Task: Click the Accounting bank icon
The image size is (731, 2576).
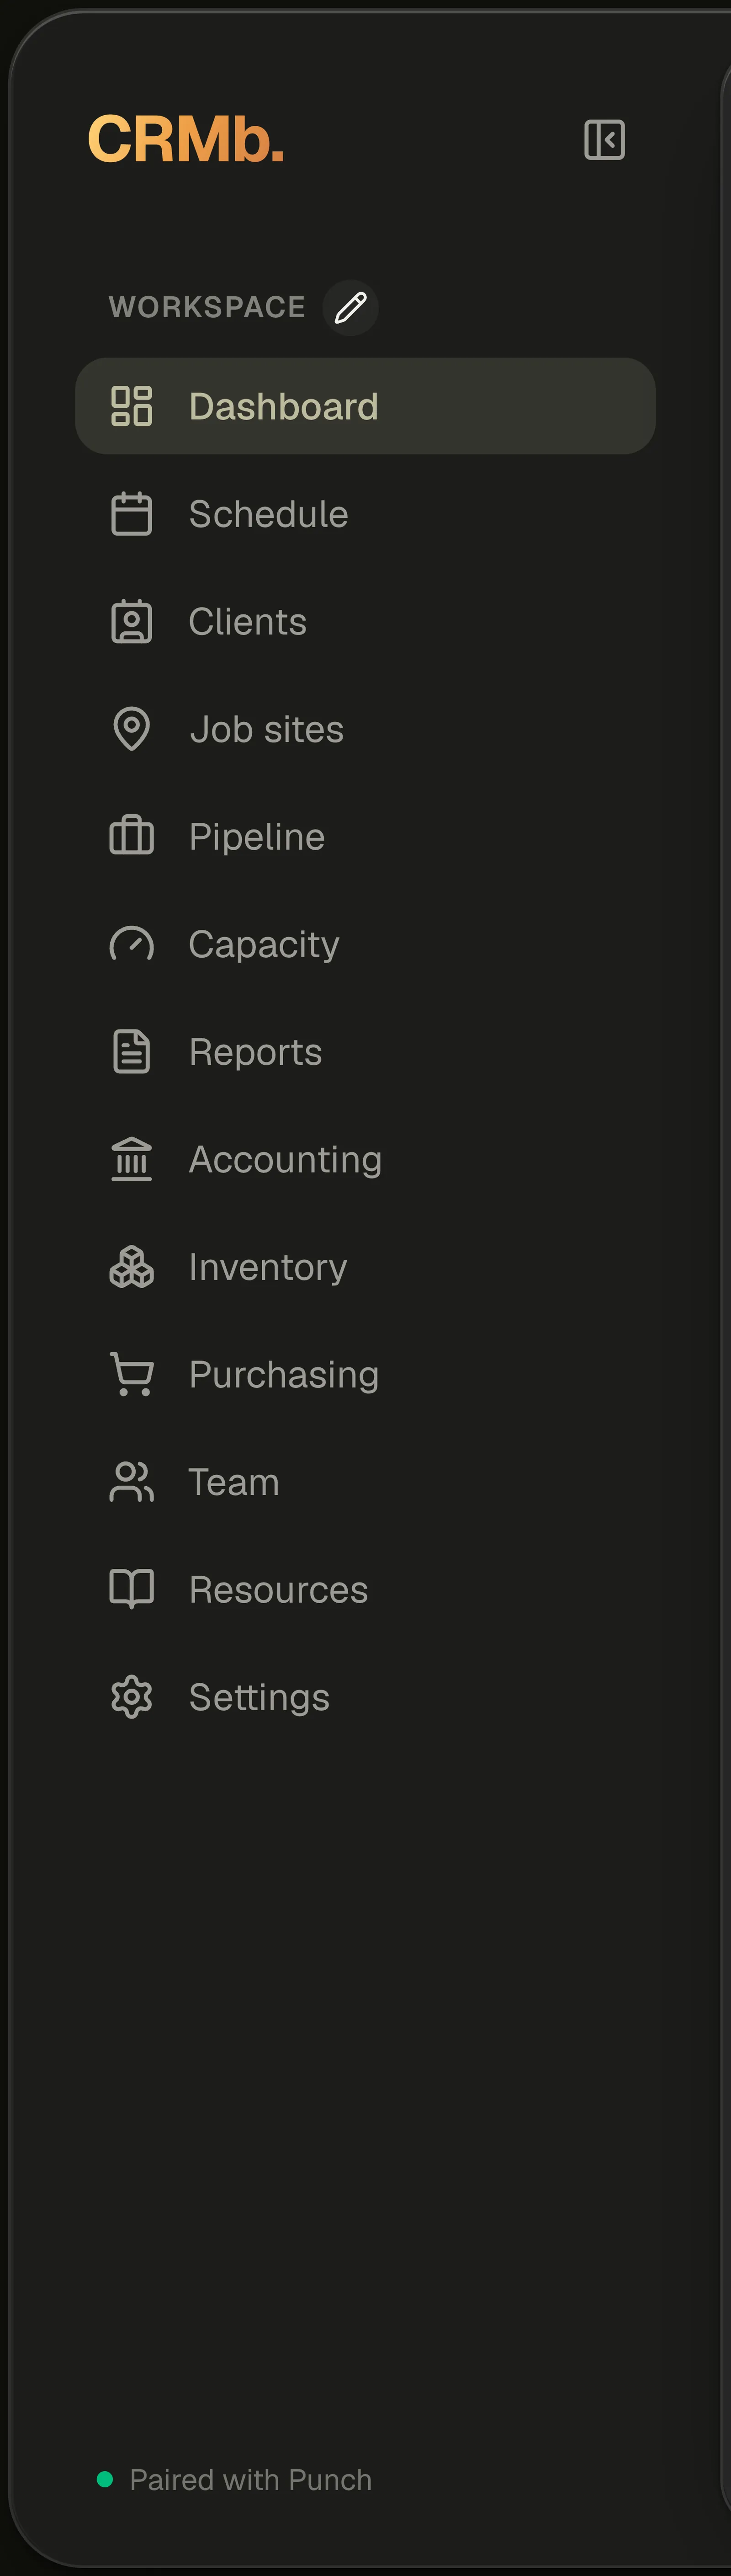Action: point(131,1159)
